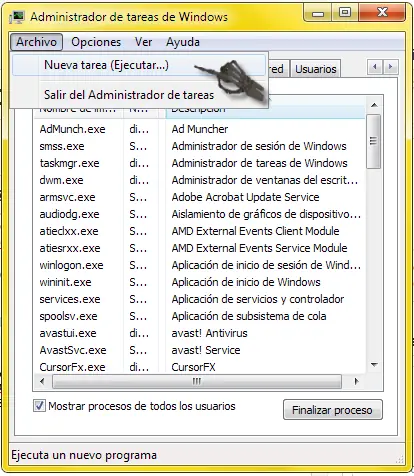This screenshot has width=414, height=476.
Task: Select the avastui.exe process
Action: [68, 333]
